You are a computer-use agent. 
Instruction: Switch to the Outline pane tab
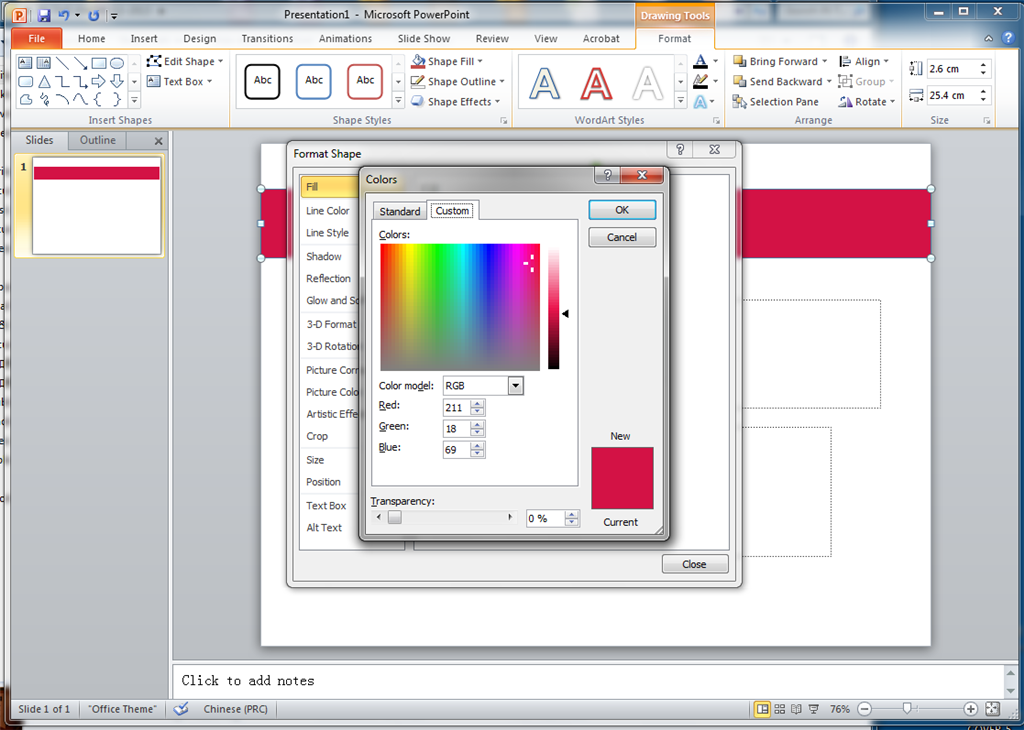(x=97, y=140)
